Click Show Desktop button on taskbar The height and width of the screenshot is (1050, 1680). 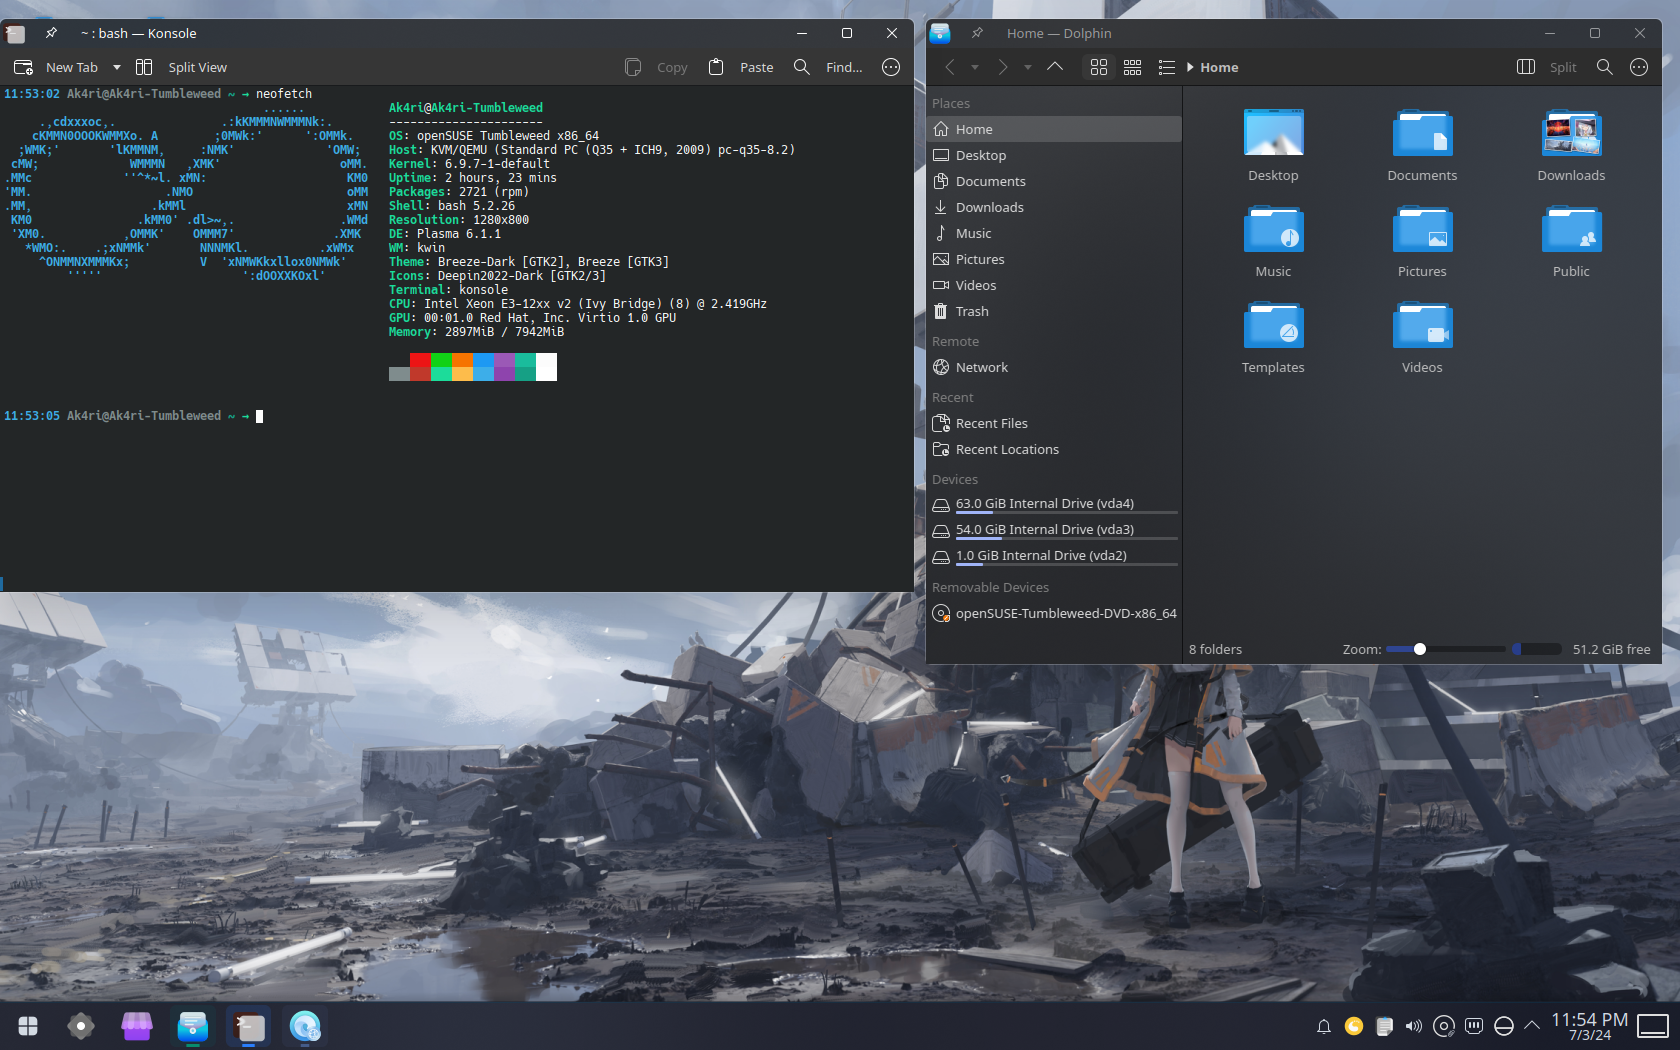point(1653,1026)
